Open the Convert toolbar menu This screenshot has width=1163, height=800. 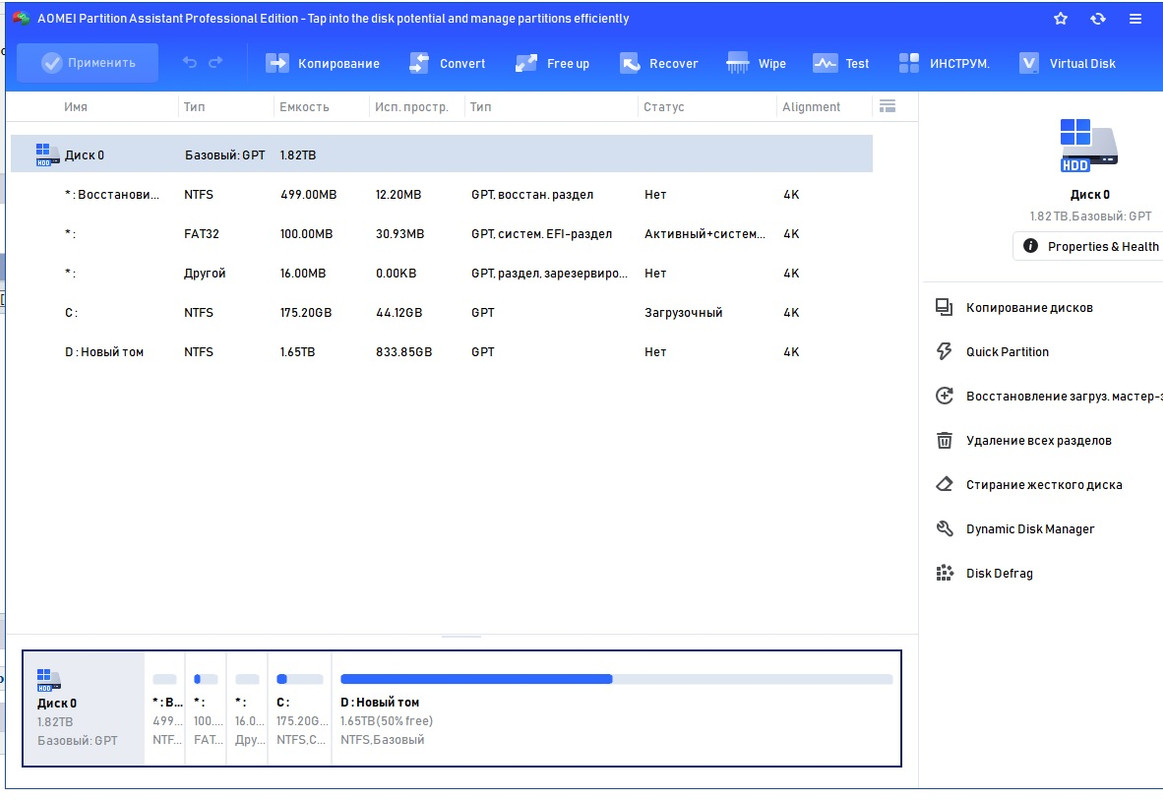[x=447, y=64]
